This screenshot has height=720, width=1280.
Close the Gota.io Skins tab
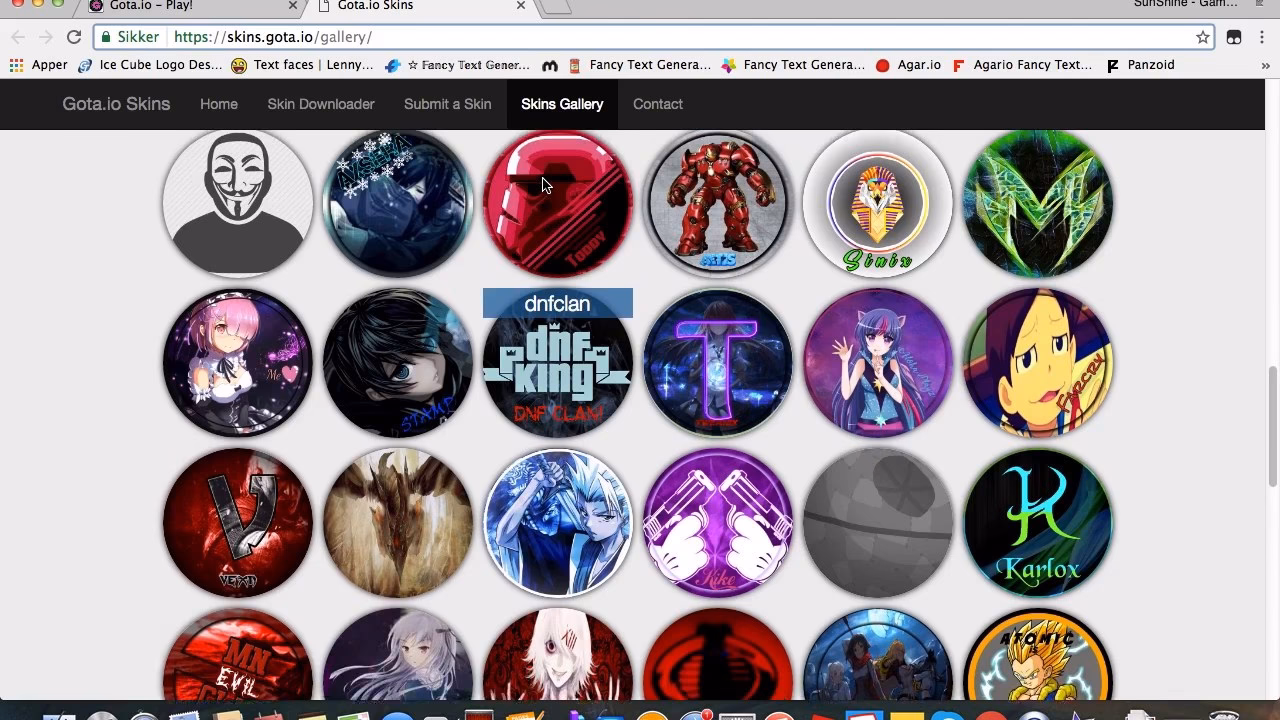click(x=521, y=6)
